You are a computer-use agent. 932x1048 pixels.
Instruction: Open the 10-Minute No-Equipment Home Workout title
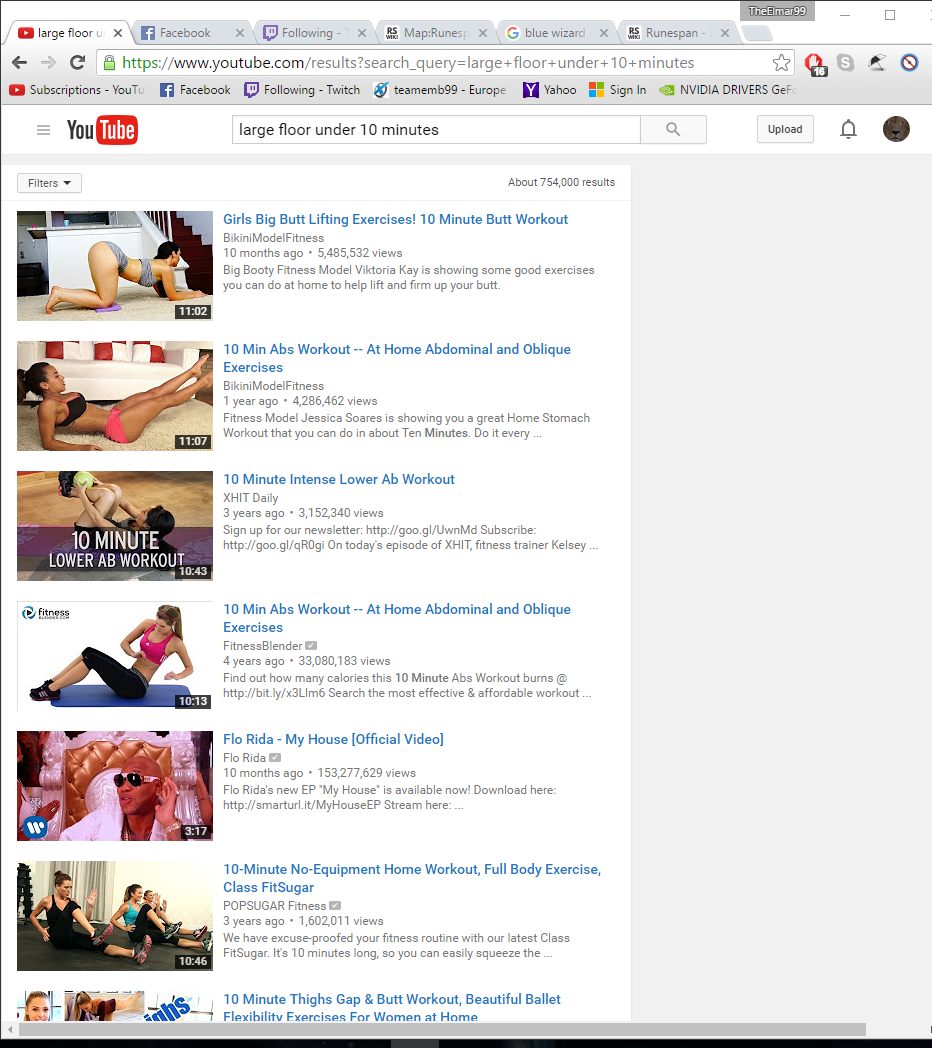coord(412,878)
